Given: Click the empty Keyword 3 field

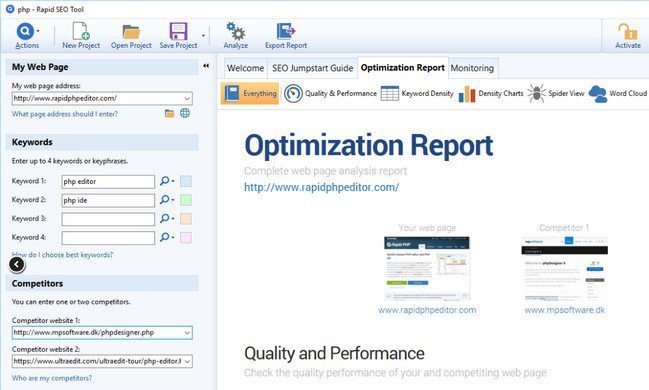Looking at the screenshot, I should pyautogui.click(x=108, y=219).
